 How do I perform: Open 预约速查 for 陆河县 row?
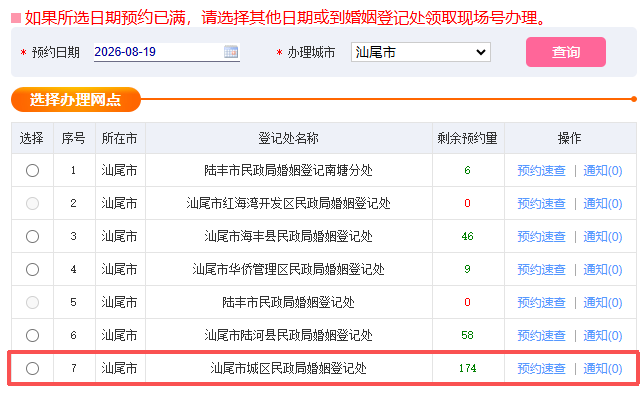coord(541,336)
